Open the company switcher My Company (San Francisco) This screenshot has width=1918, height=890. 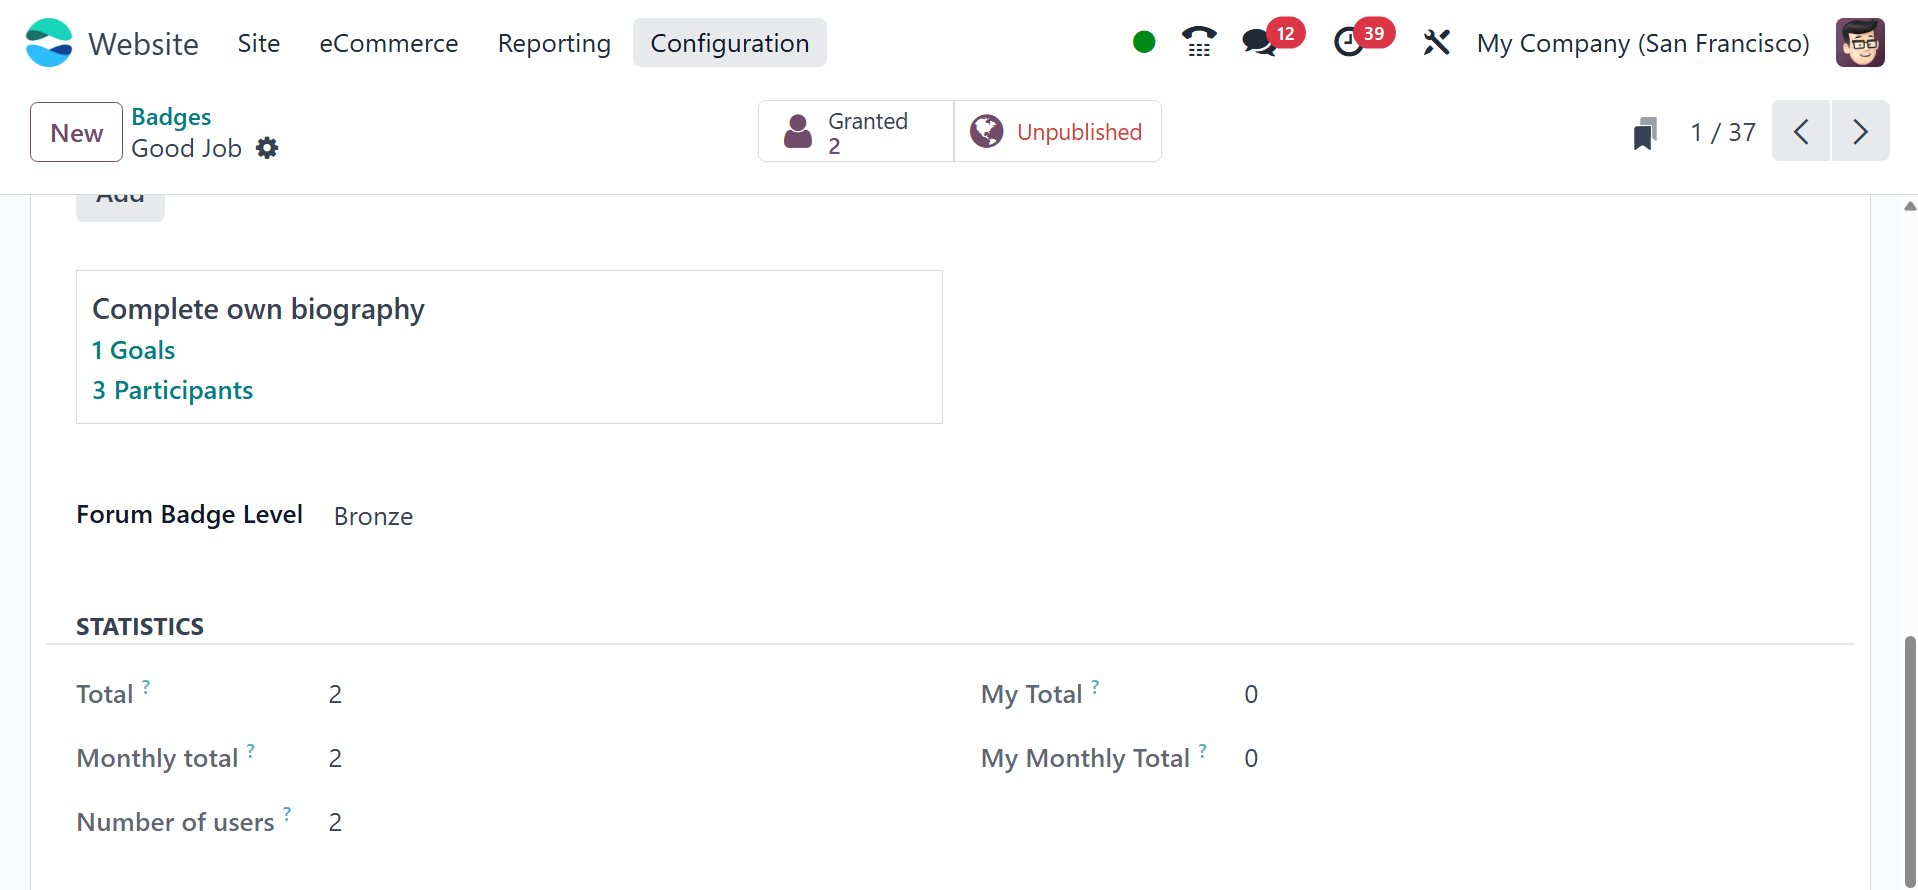(x=1643, y=43)
